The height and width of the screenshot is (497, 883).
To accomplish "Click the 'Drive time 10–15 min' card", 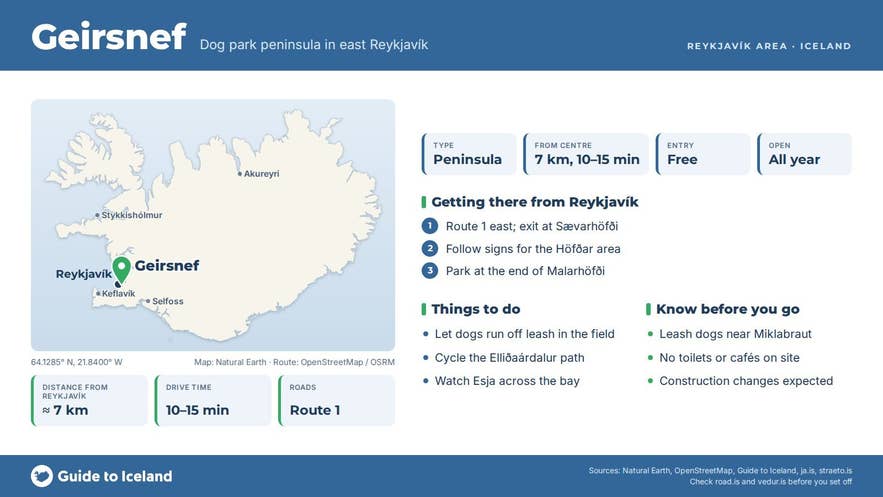I will pos(213,400).
